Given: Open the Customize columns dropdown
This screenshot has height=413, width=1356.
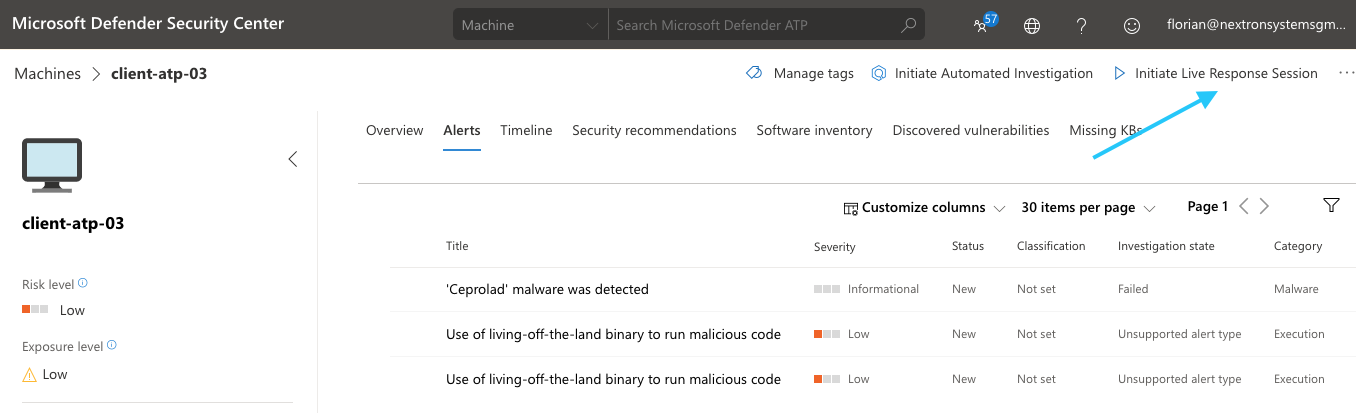Looking at the screenshot, I should pos(924,207).
